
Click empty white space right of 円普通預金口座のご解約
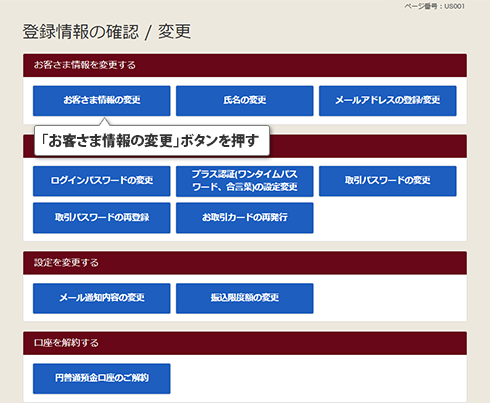(317, 378)
